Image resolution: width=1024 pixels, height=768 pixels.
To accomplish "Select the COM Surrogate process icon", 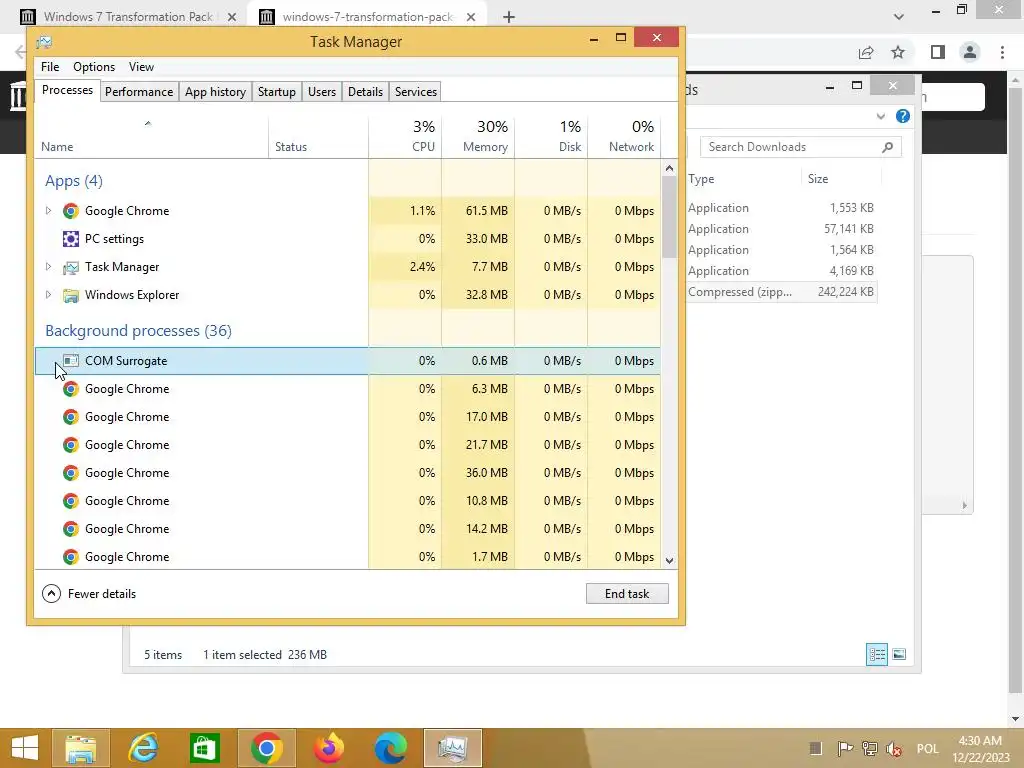I will 71,360.
